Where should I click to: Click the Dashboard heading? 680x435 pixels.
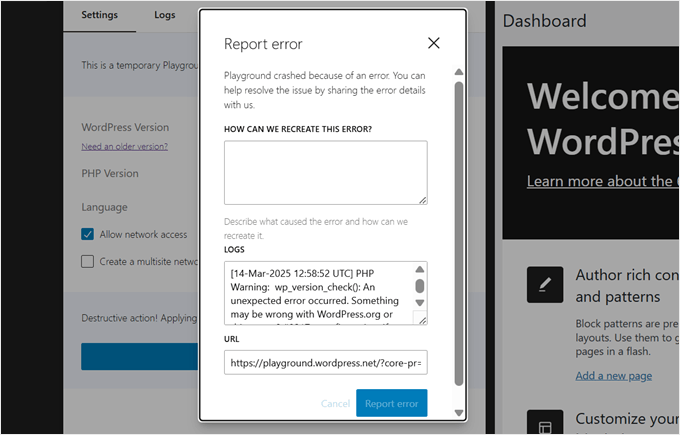545,21
